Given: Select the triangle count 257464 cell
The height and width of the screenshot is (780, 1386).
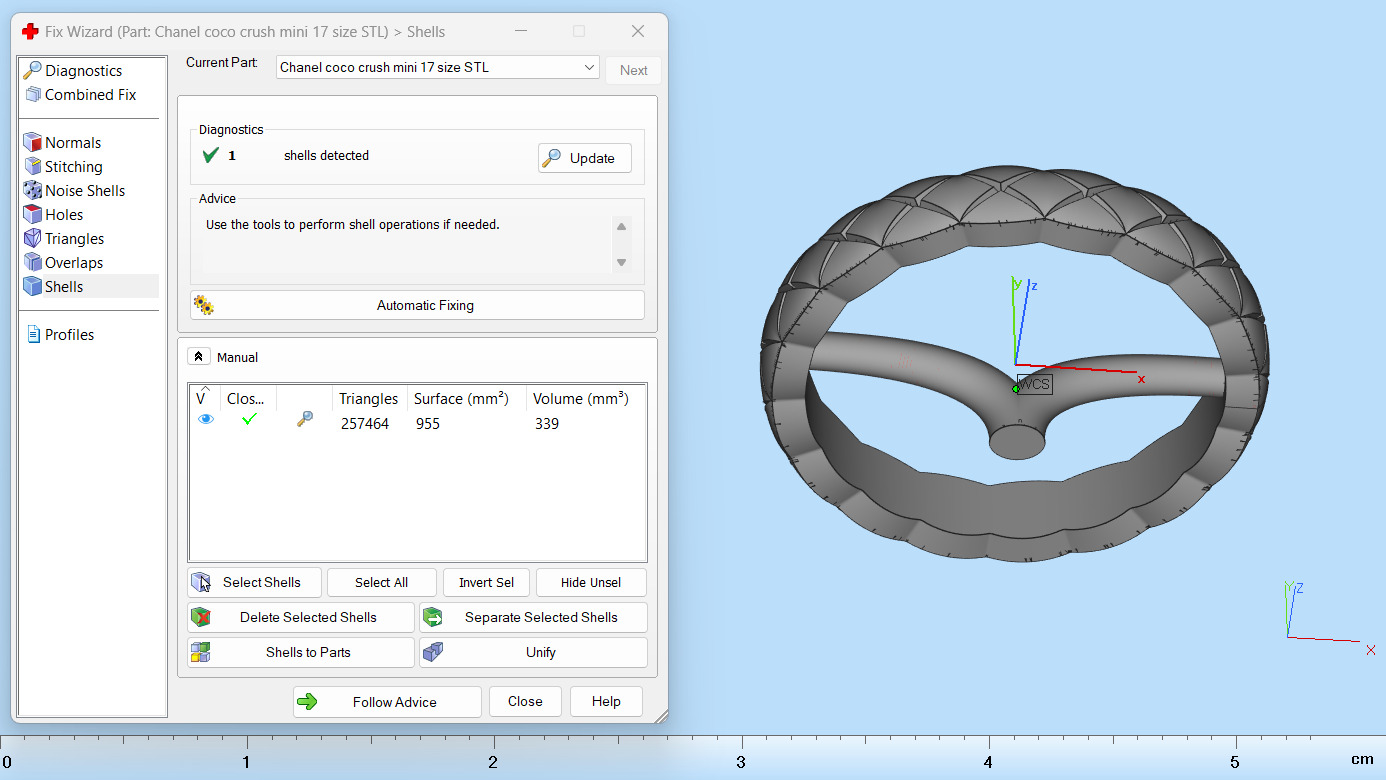Looking at the screenshot, I should pyautogui.click(x=364, y=424).
